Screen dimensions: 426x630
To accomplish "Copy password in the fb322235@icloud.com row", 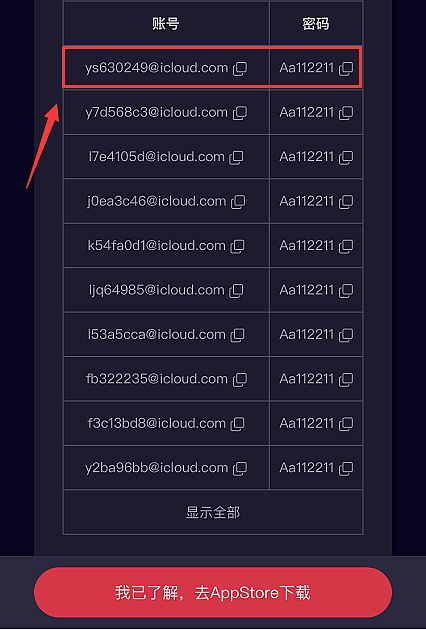I will point(346,380).
